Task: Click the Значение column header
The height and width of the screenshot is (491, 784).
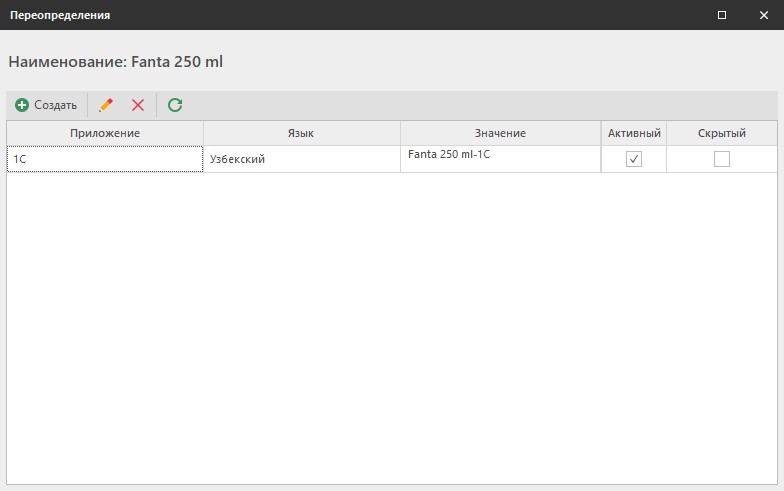Action: (500, 133)
